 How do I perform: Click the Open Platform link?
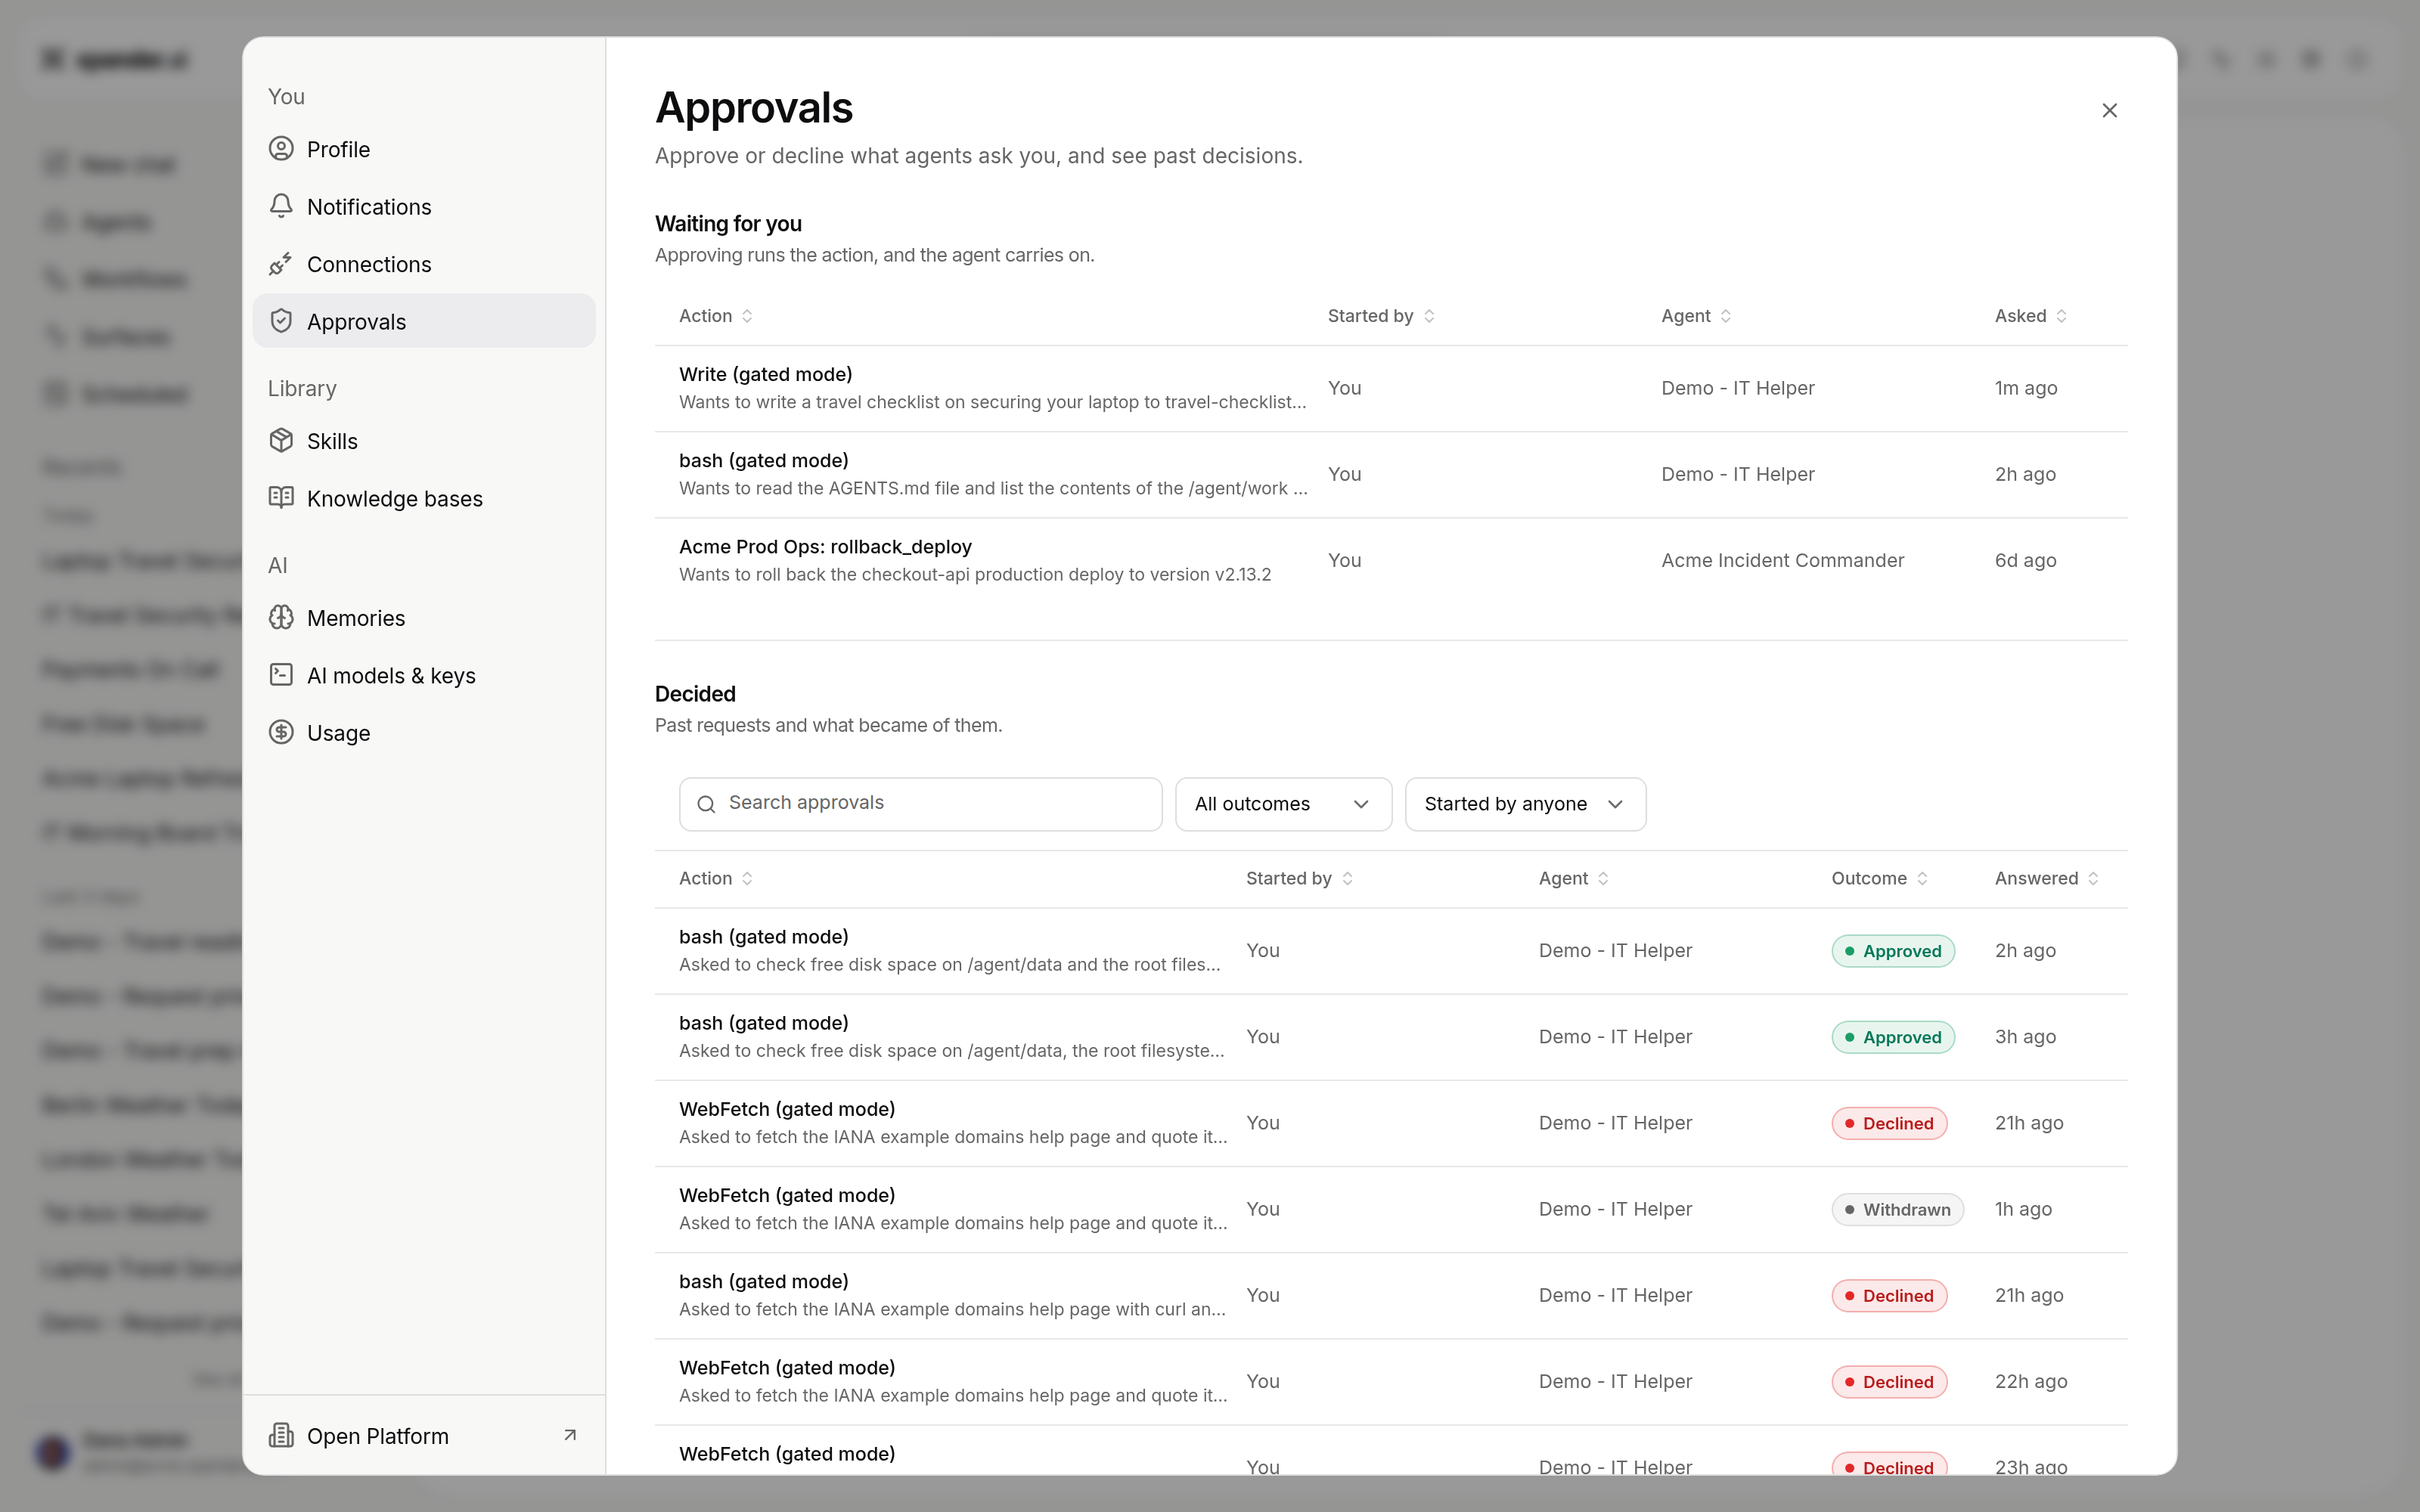pos(424,1436)
